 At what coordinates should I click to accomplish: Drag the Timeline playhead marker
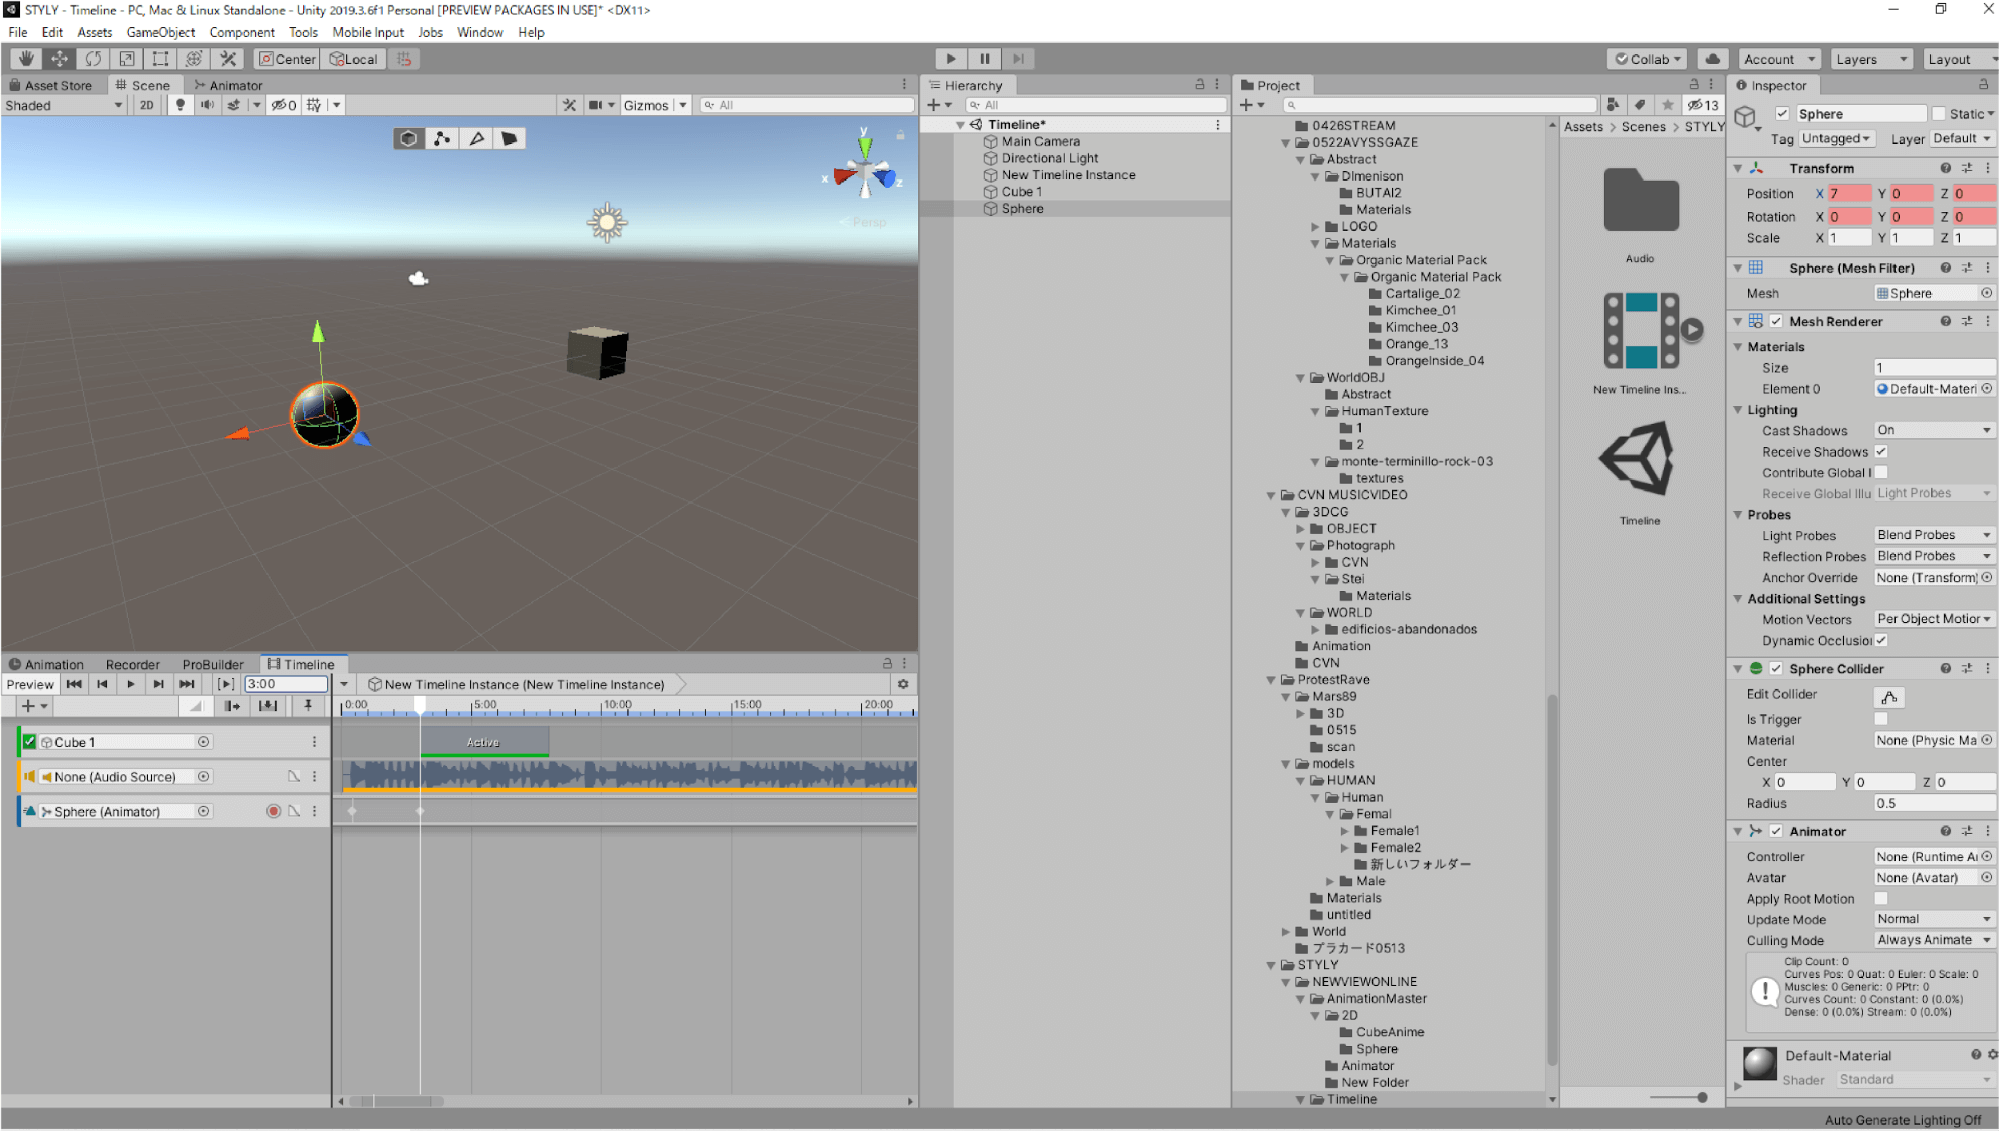point(419,705)
